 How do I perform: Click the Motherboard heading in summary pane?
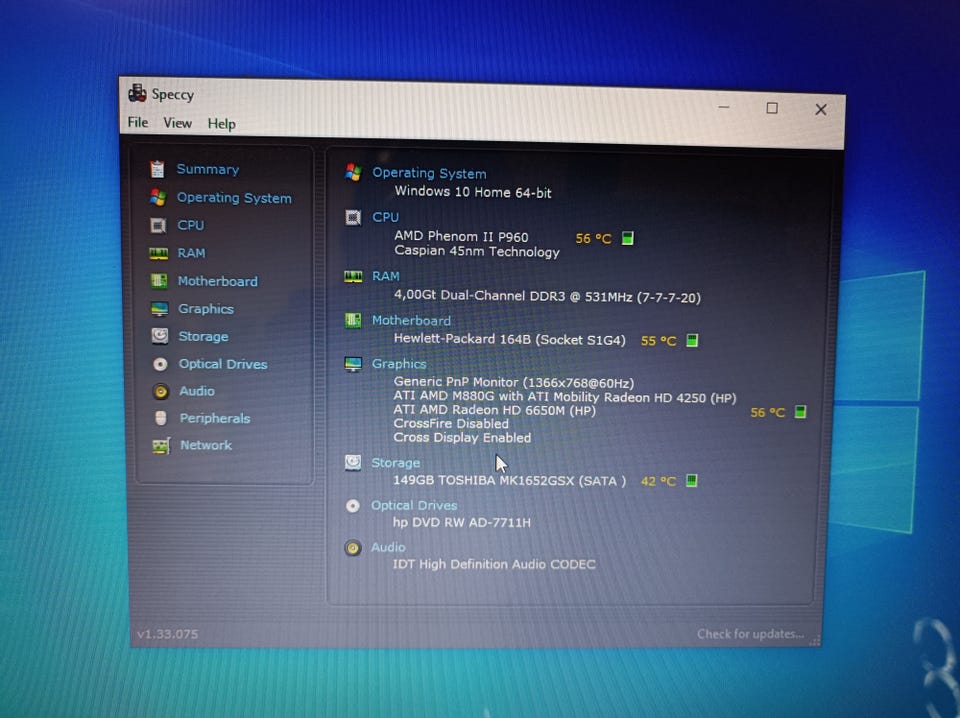(x=411, y=320)
